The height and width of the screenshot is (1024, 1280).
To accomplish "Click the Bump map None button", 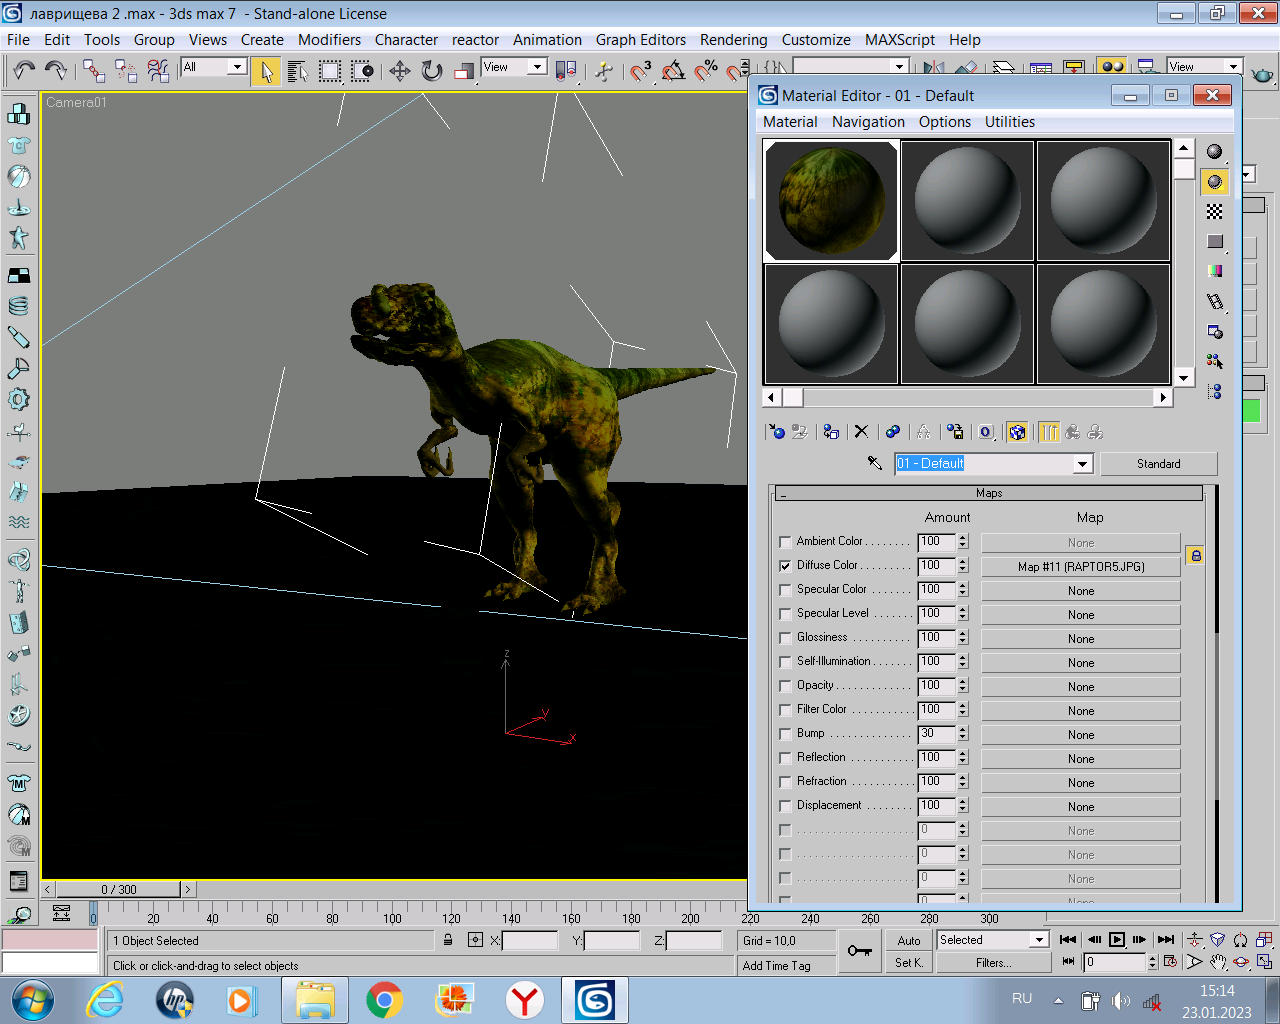I will [x=1081, y=735].
